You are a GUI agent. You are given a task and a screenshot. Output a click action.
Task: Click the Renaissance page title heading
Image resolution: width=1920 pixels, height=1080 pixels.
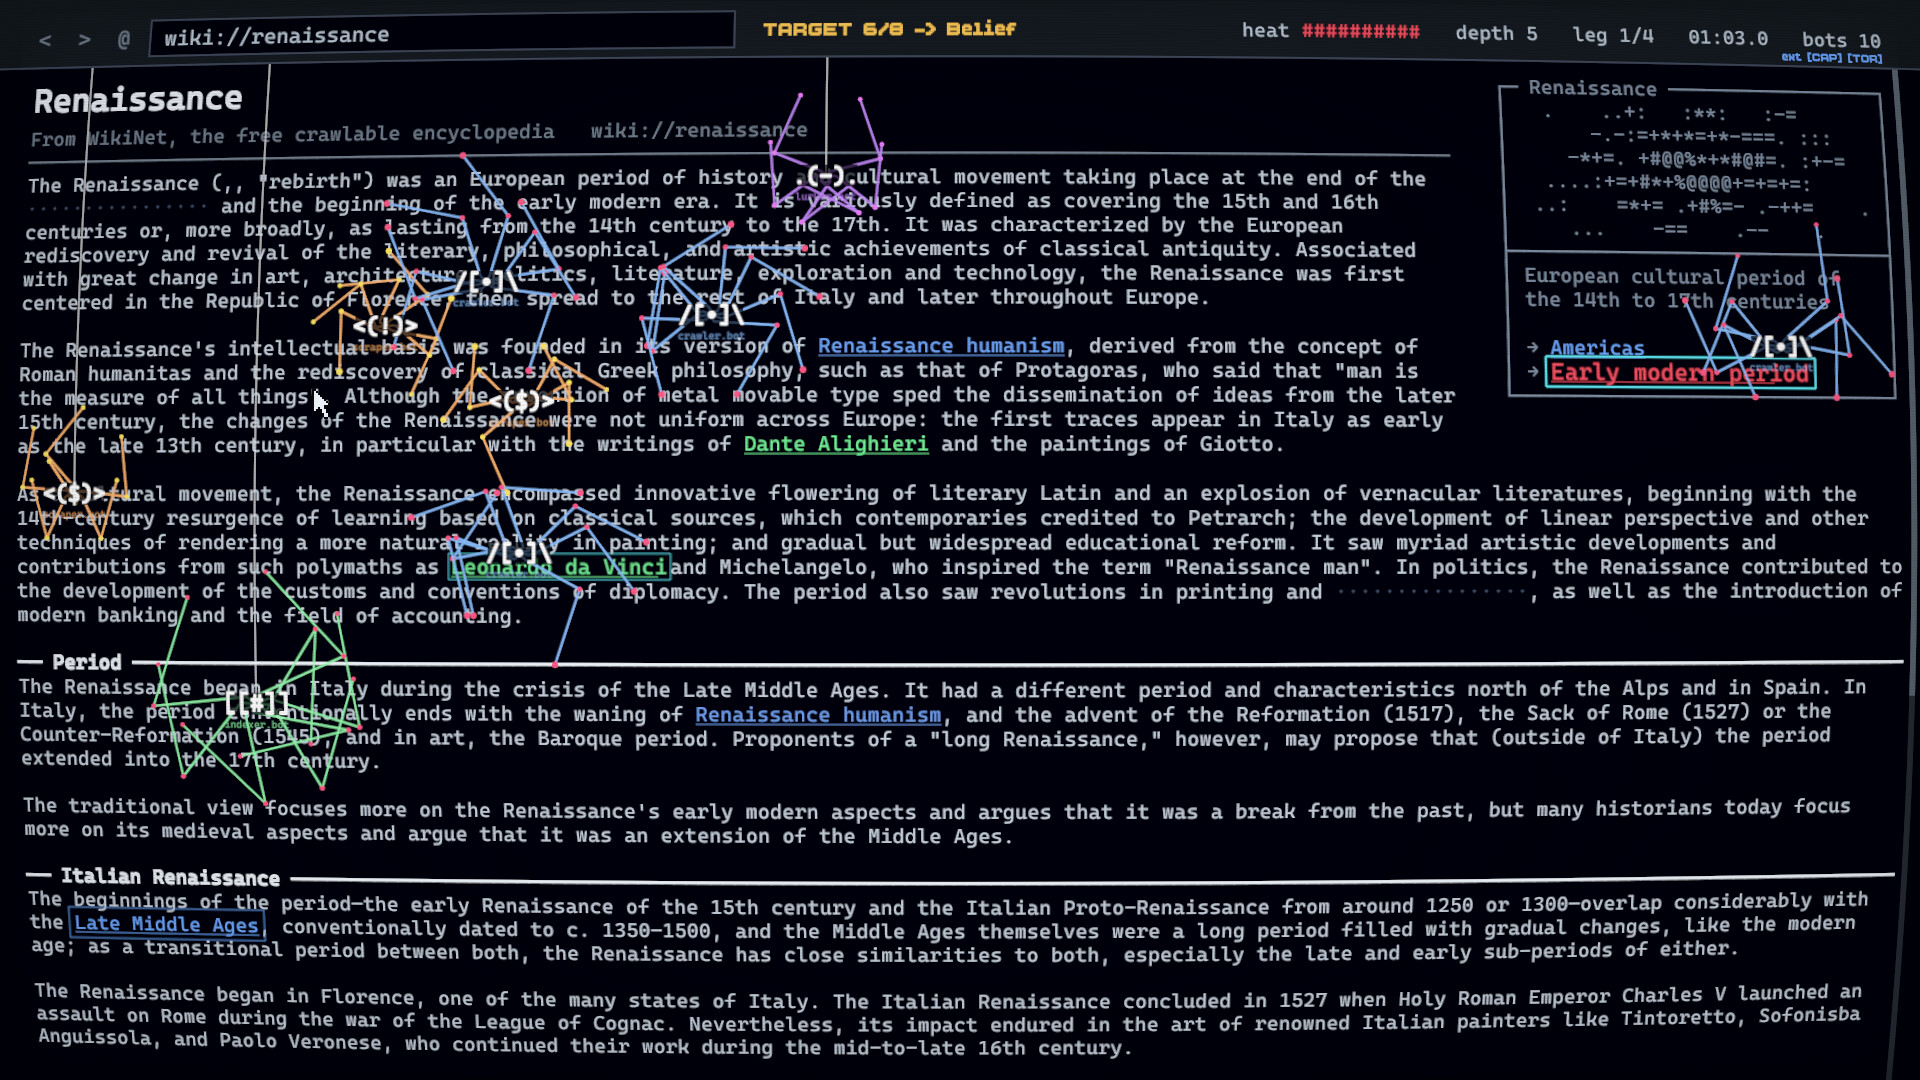pos(138,99)
